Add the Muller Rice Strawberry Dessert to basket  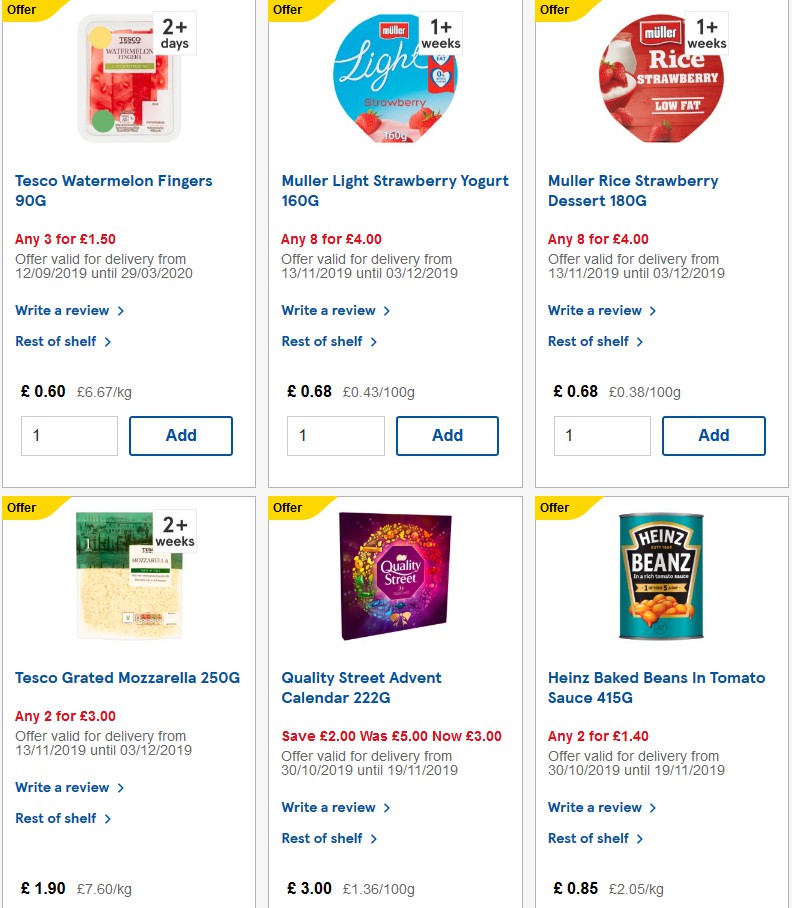click(x=713, y=435)
